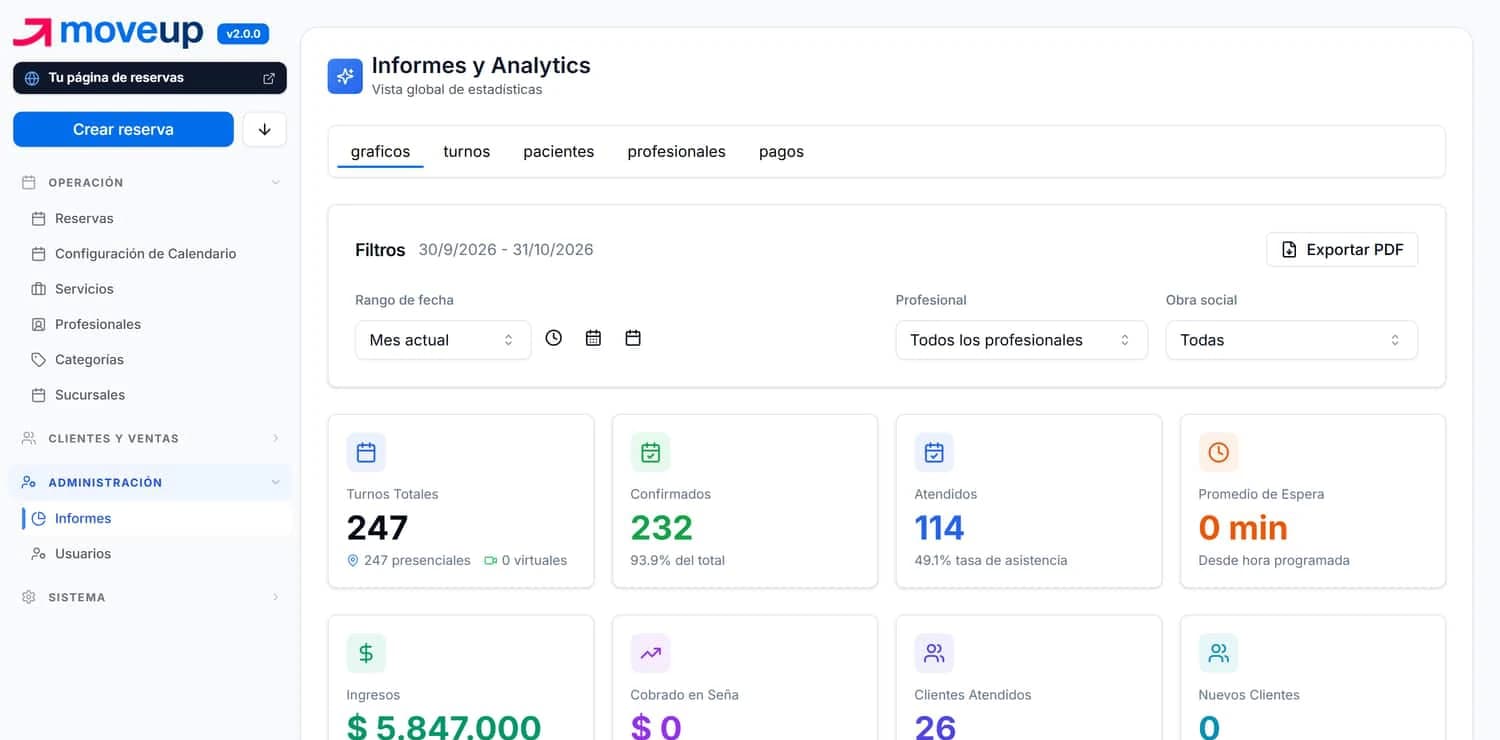This screenshot has width=1500, height=740.
Task: Click the moveup logo
Action: (108, 32)
